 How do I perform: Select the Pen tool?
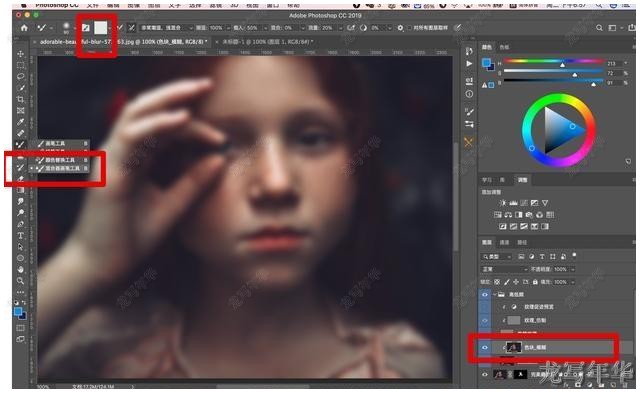pyautogui.click(x=20, y=224)
